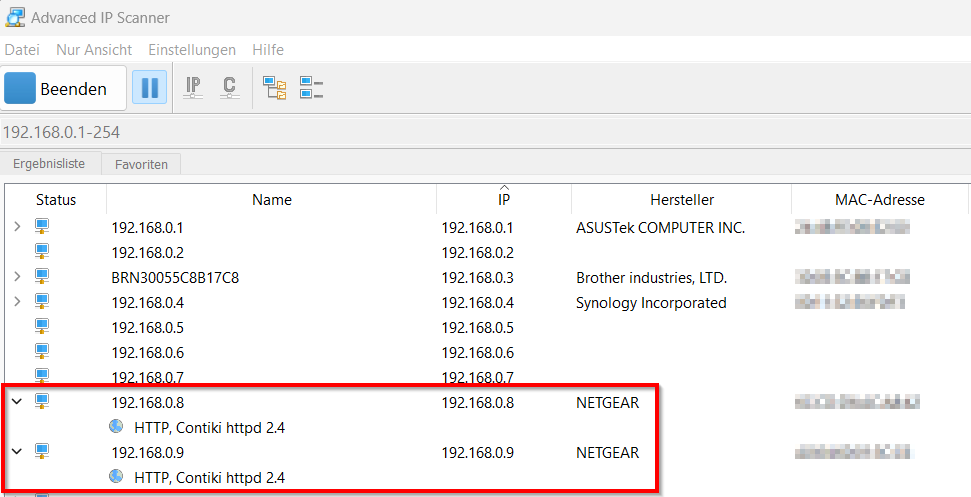The width and height of the screenshot is (971, 497).
Task: Click the collapse all toolbar icon
Action: tap(311, 87)
